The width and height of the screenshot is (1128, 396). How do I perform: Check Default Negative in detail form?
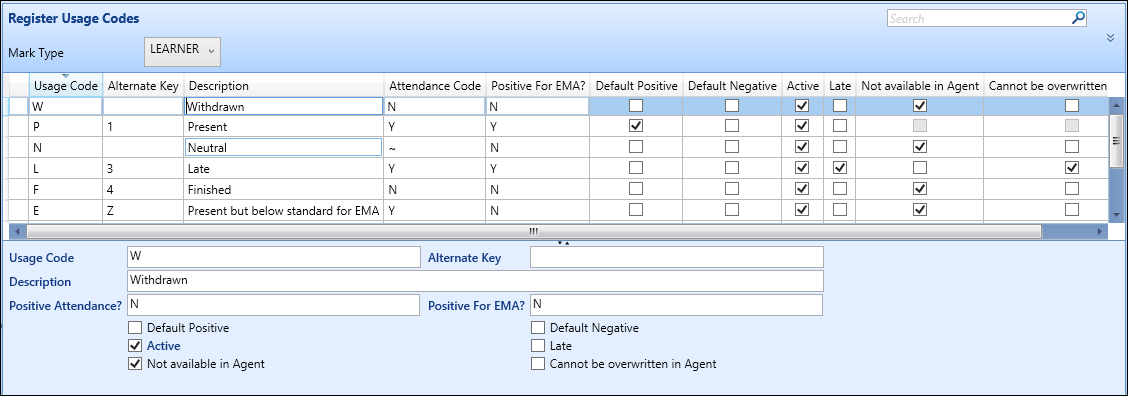[x=538, y=328]
